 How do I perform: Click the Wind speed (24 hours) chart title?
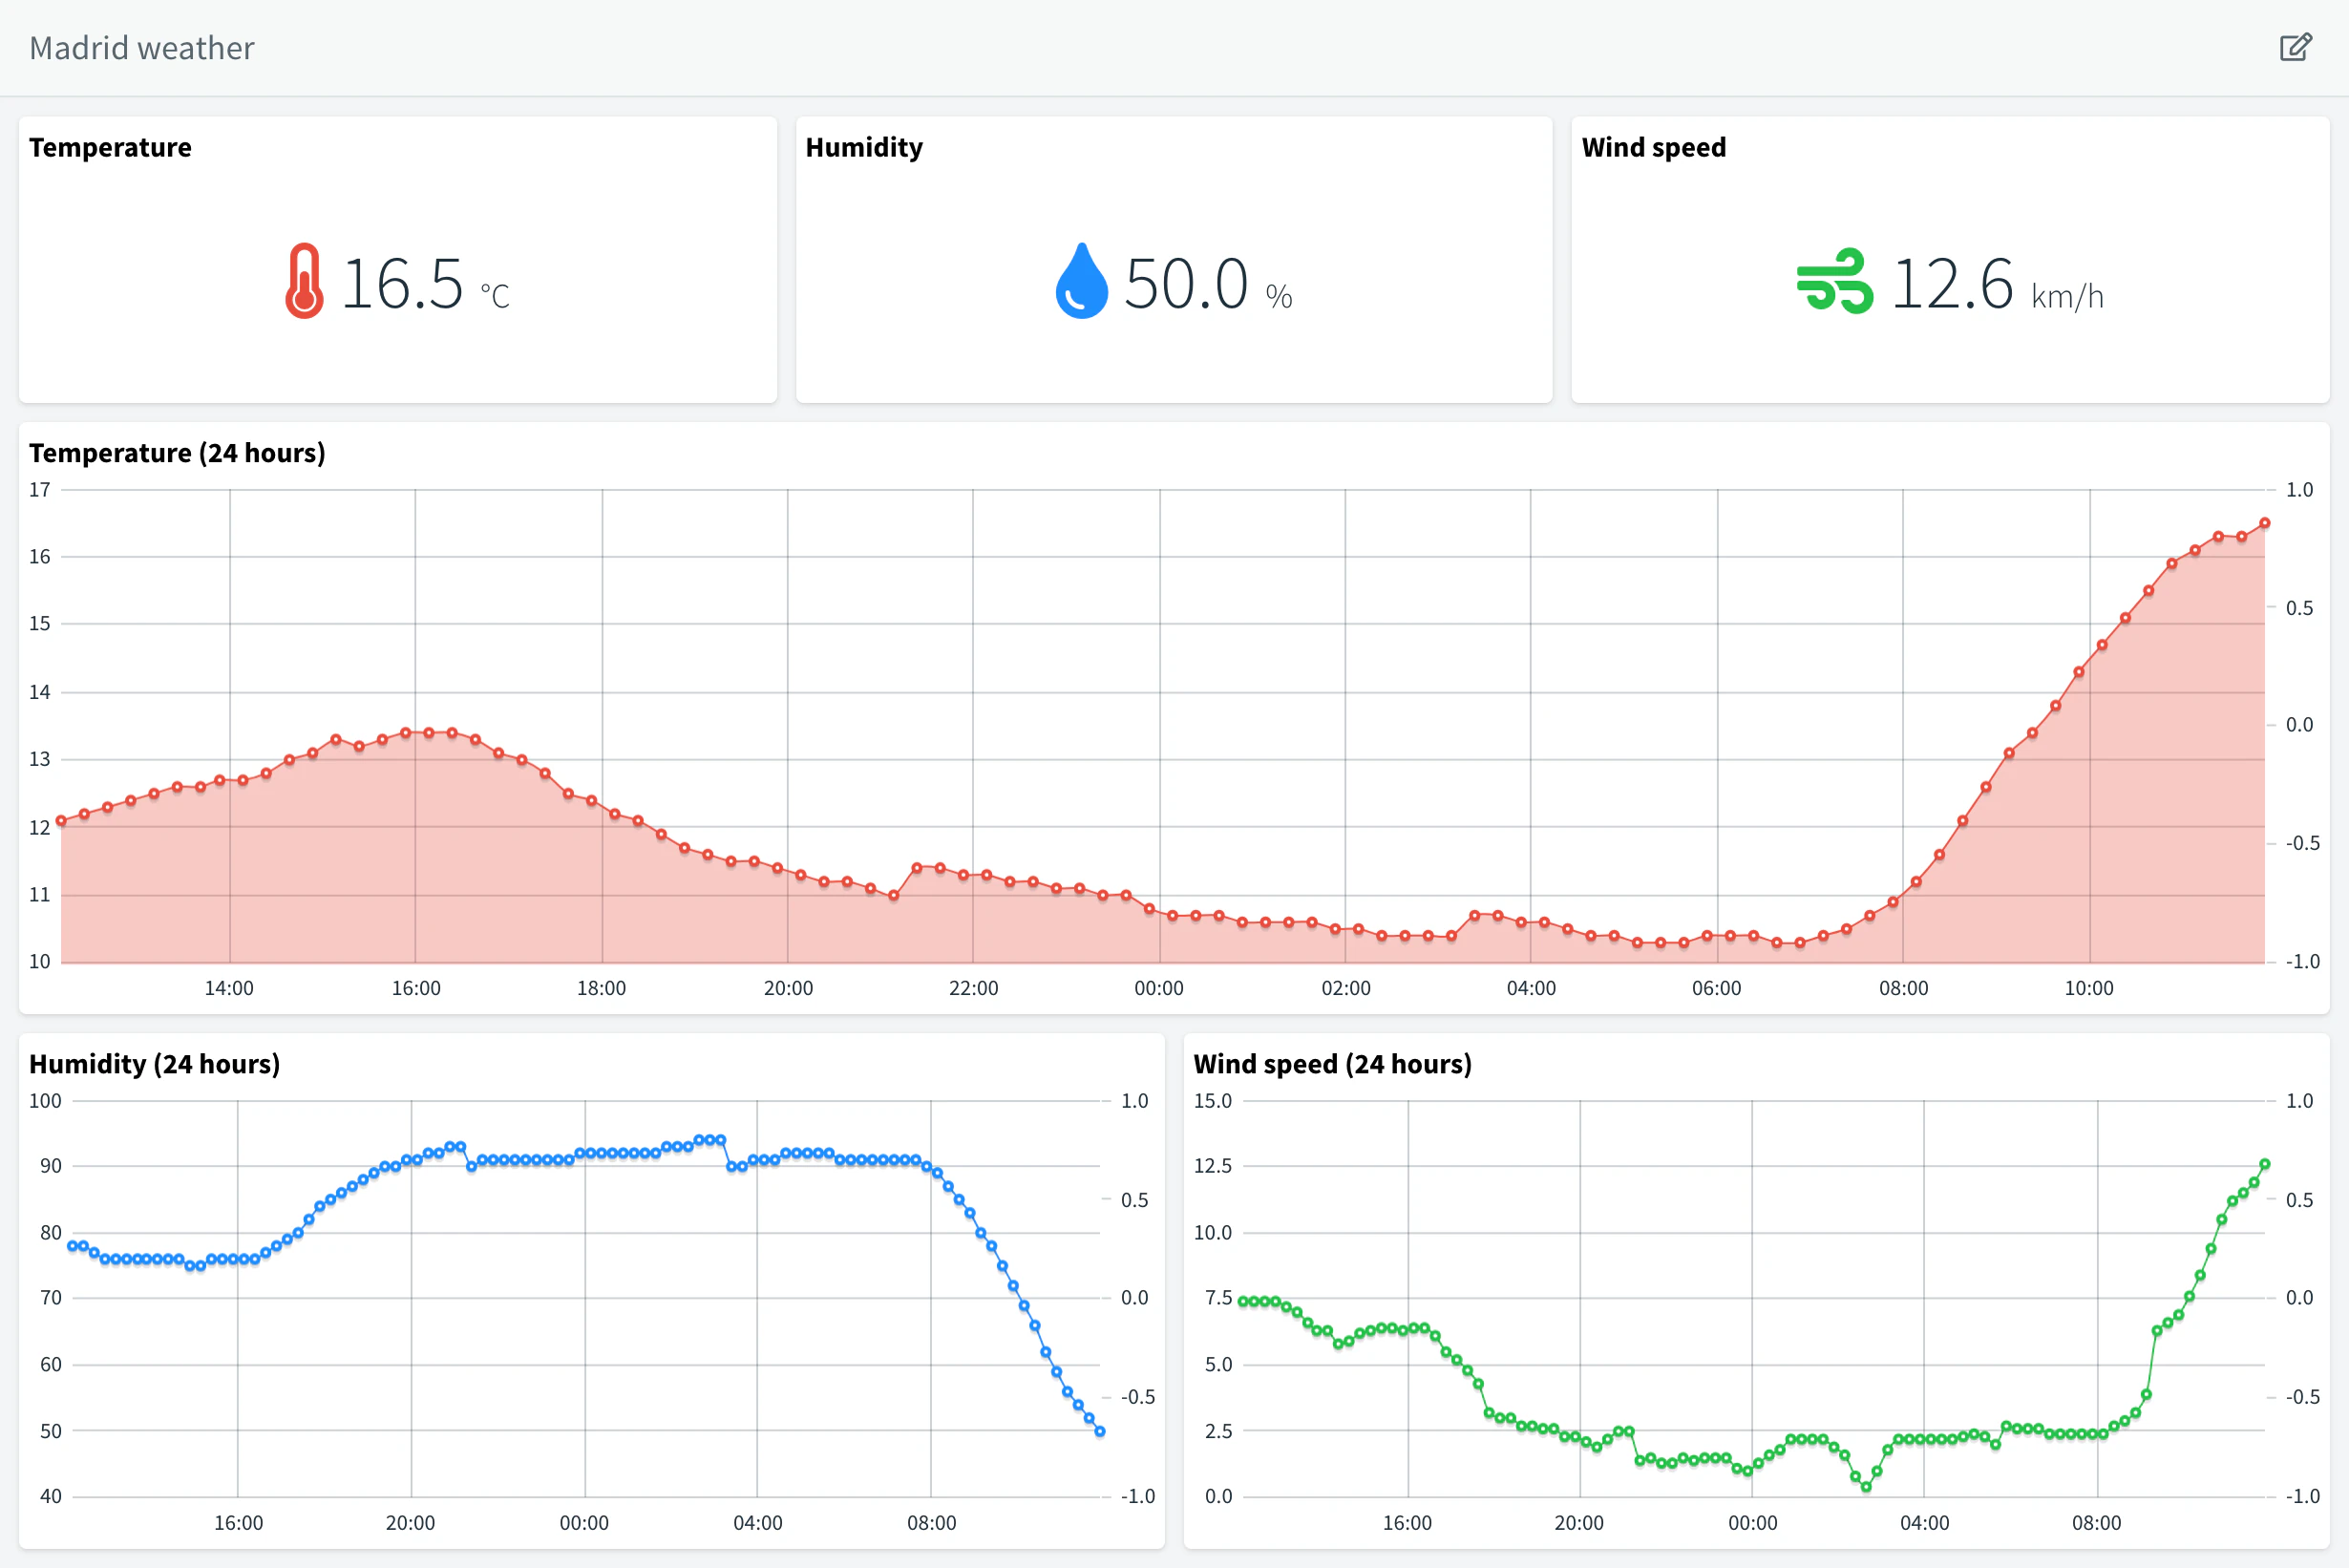point(1332,1064)
